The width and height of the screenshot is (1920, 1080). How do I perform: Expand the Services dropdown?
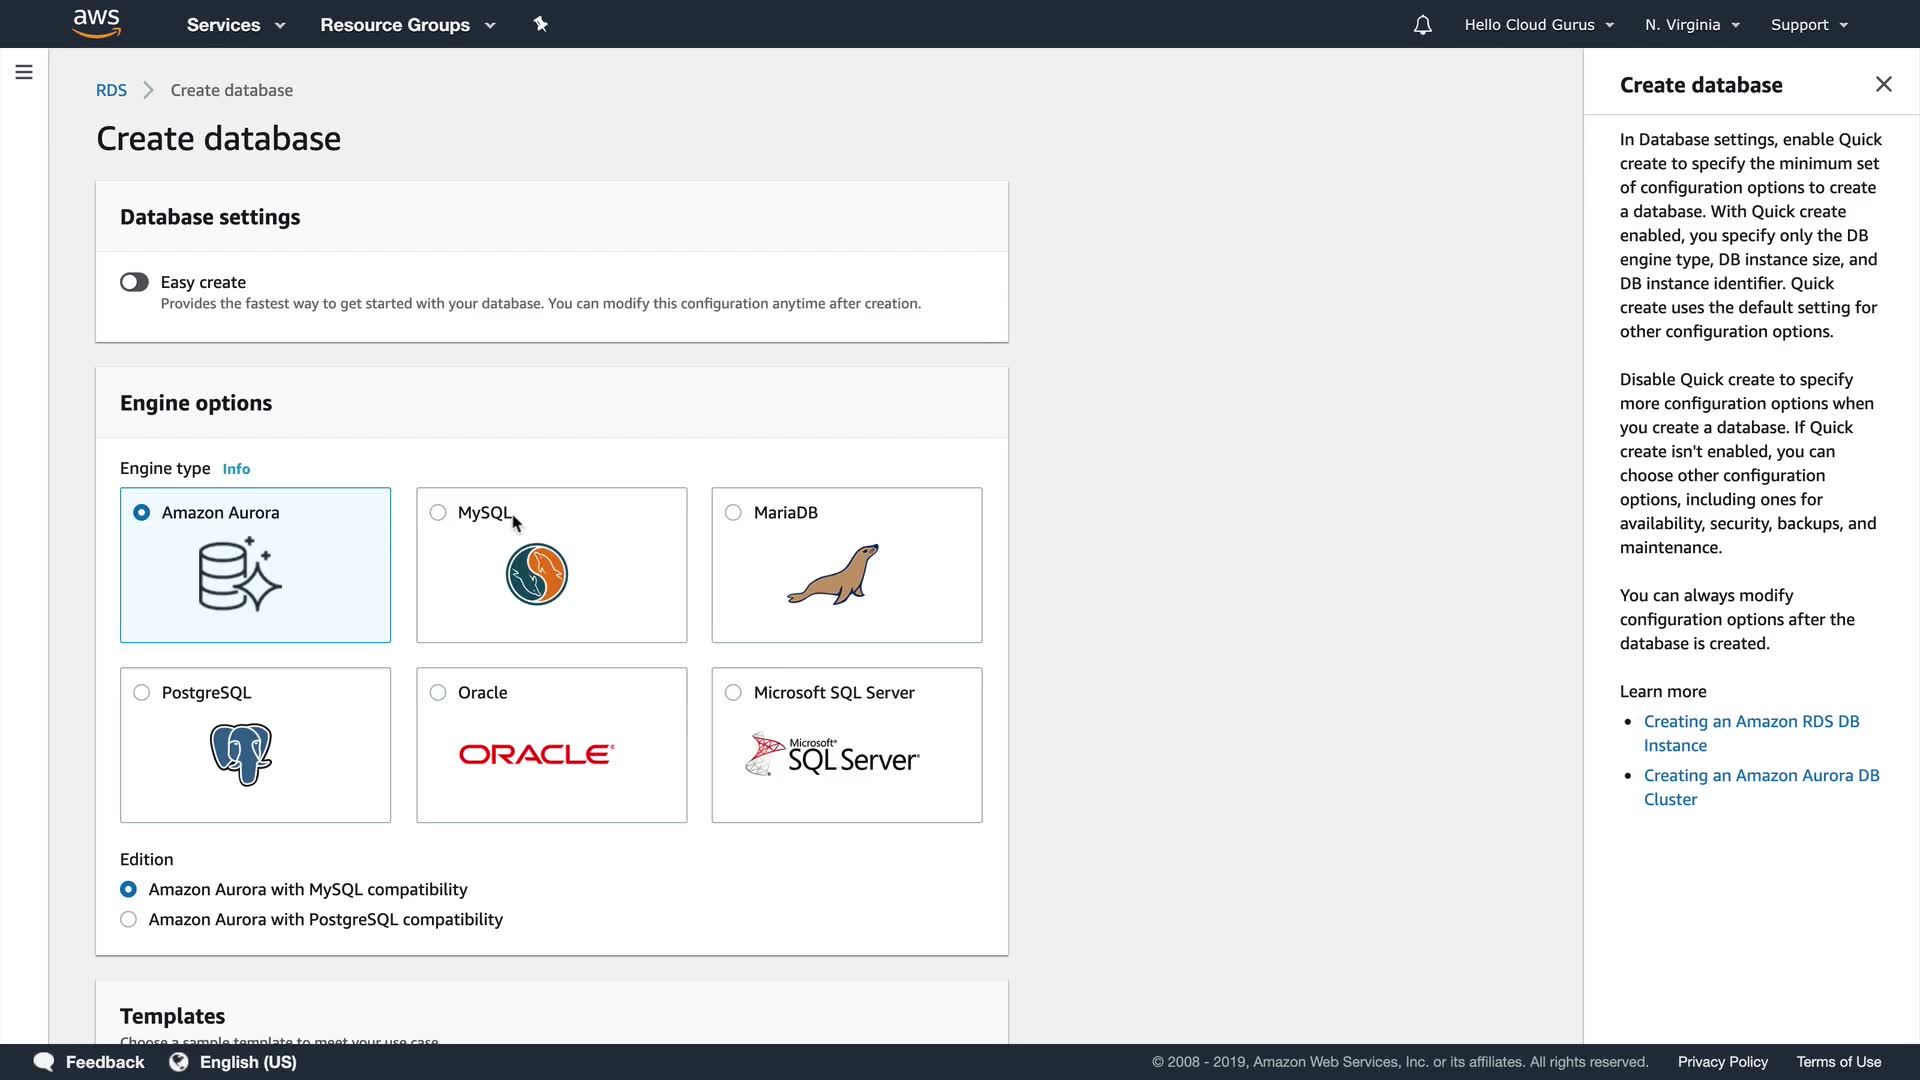click(236, 25)
